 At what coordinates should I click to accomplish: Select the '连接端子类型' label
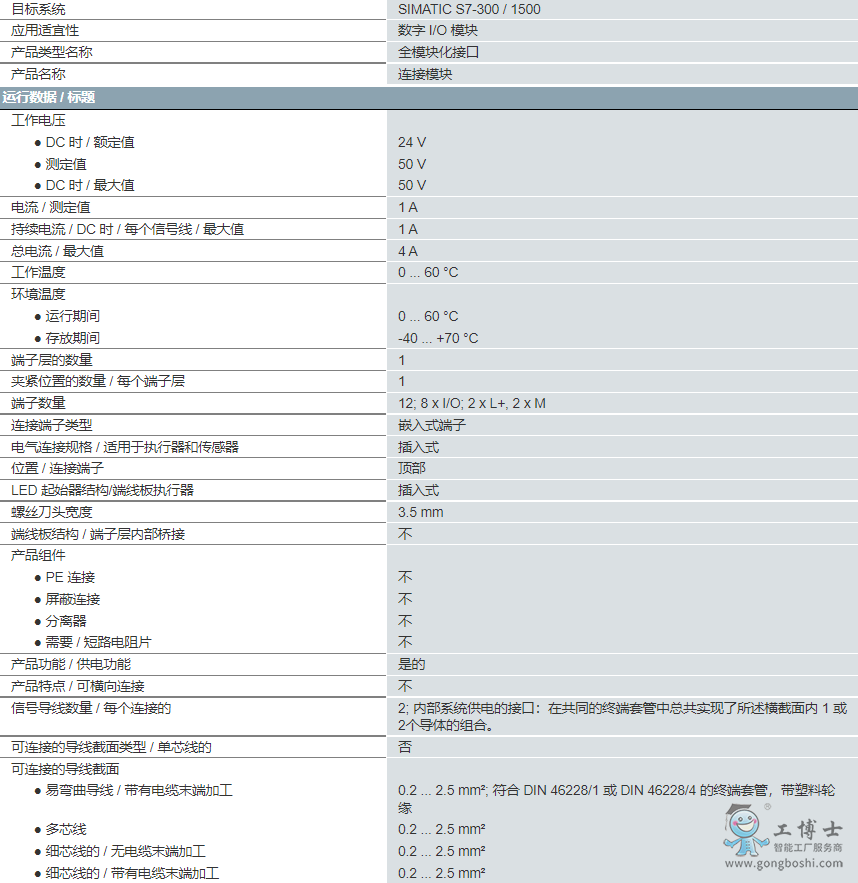(52, 425)
